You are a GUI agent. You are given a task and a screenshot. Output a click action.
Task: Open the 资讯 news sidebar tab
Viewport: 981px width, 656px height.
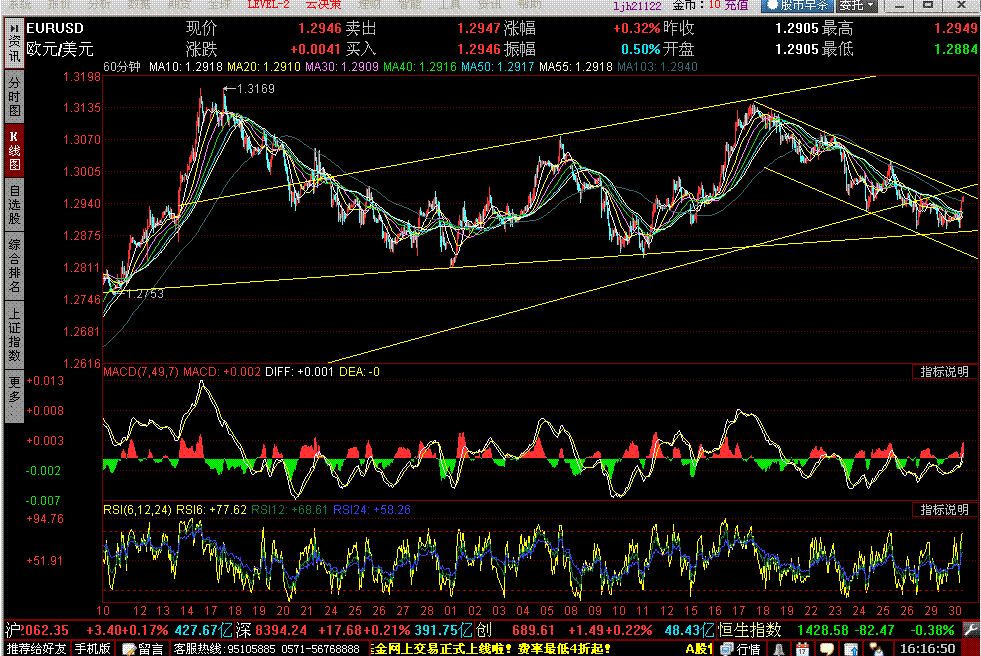14,42
